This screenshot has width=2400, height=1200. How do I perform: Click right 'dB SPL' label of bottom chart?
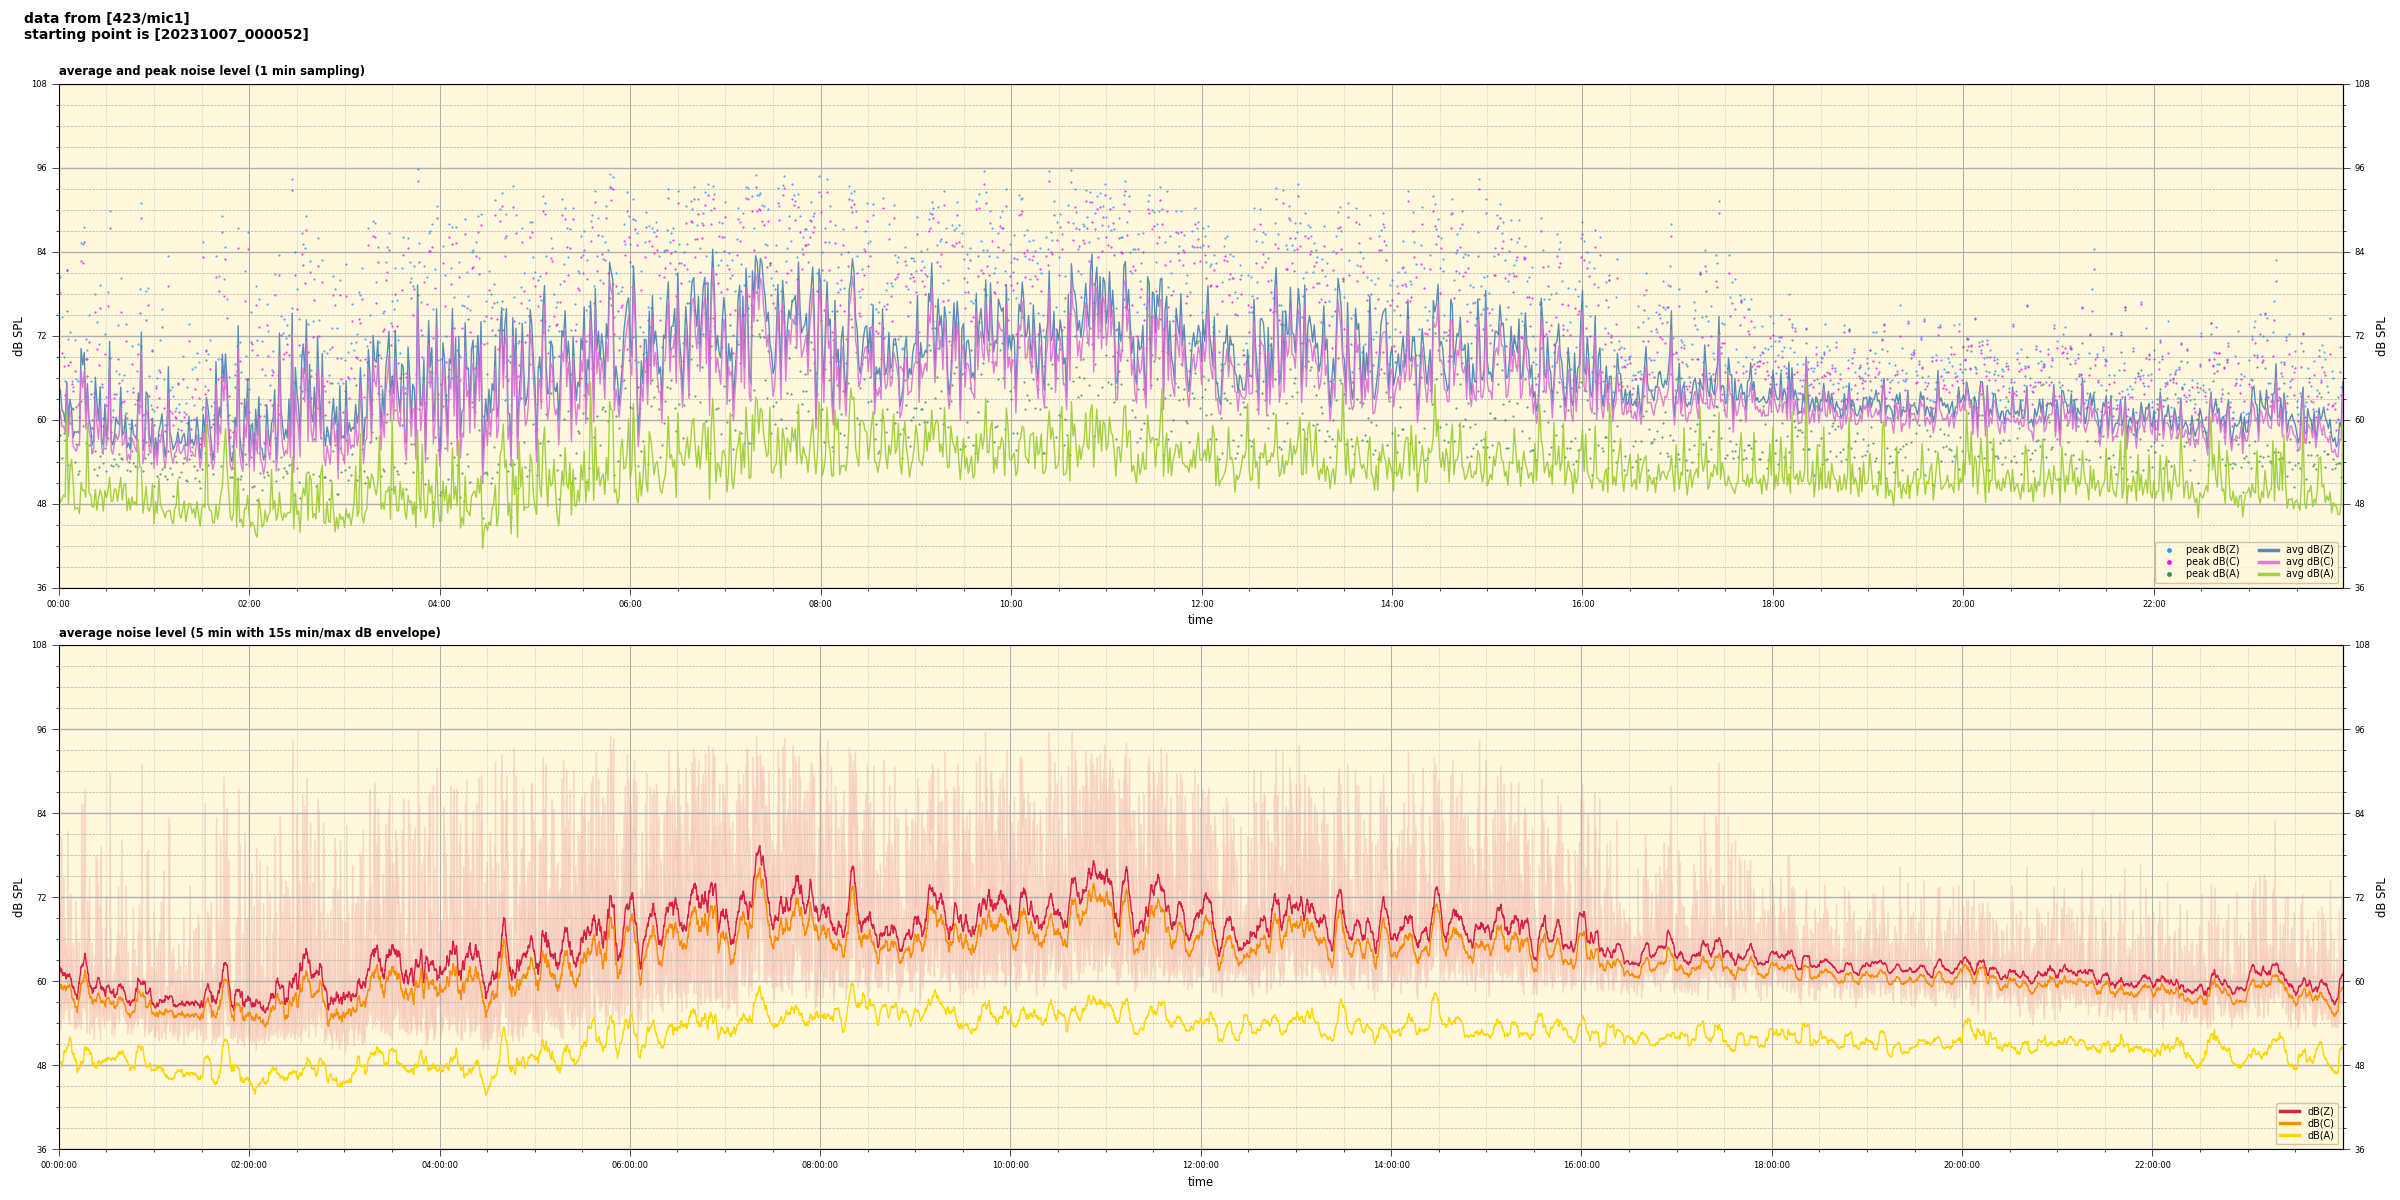(x=2381, y=897)
